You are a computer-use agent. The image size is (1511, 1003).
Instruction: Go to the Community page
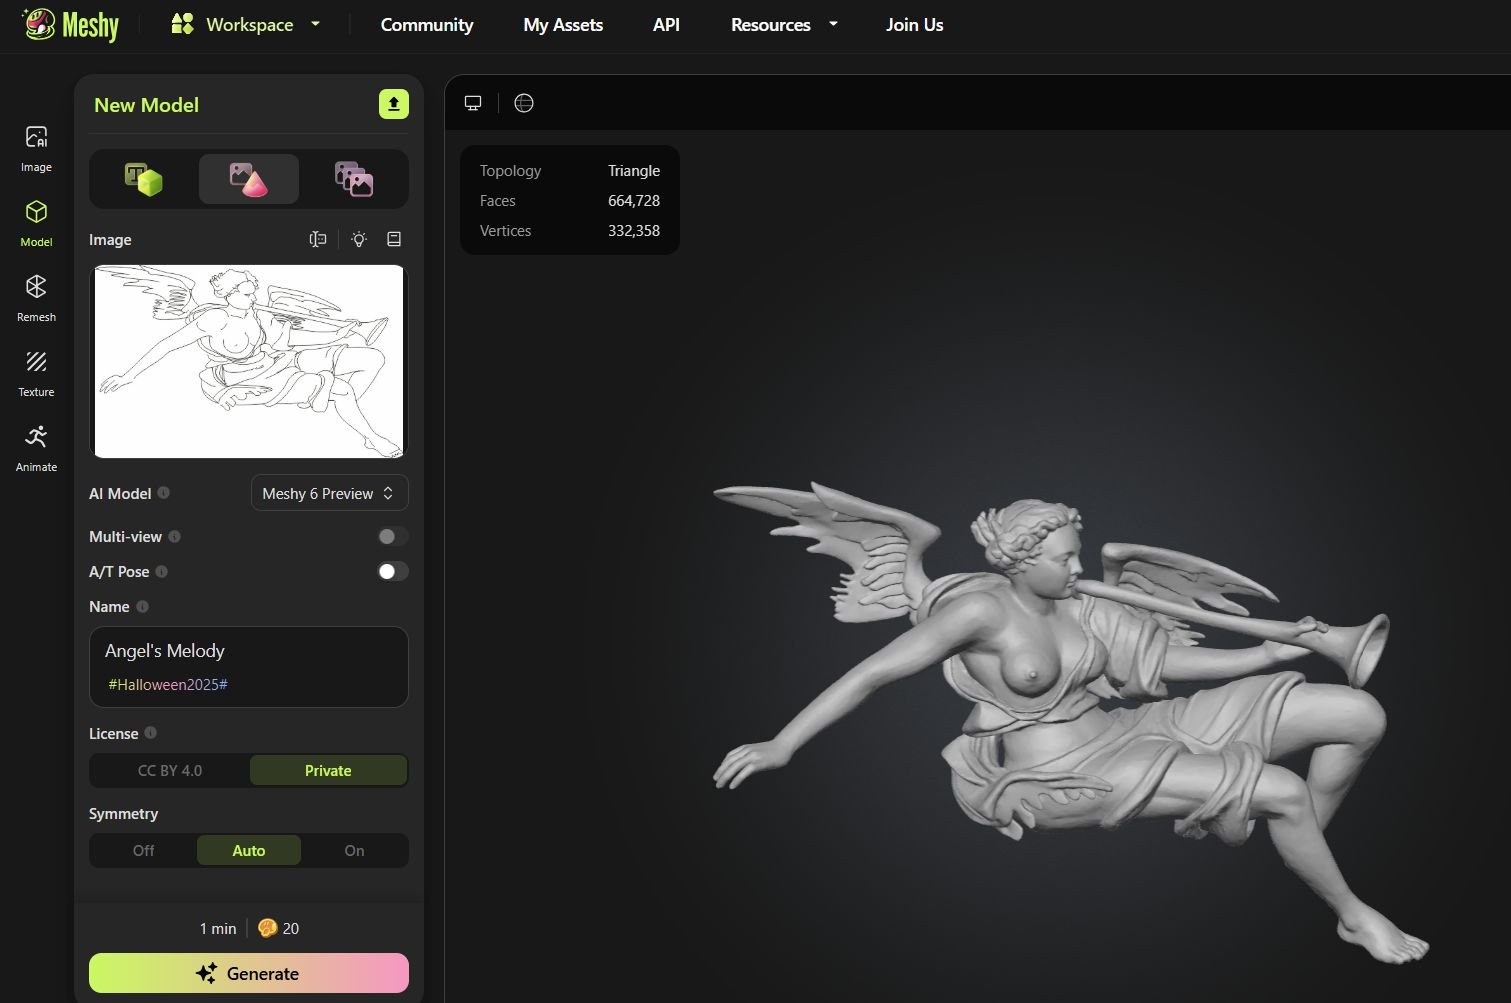coord(427,25)
